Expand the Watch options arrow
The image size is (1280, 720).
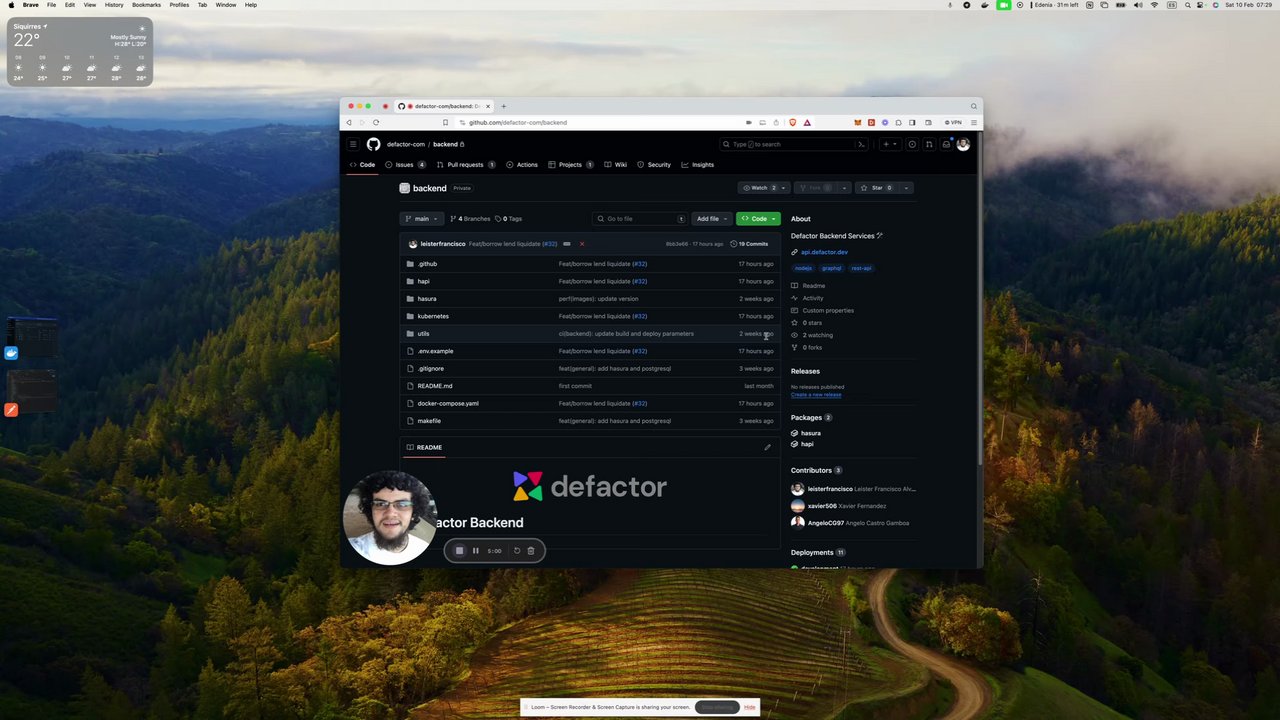tap(784, 188)
